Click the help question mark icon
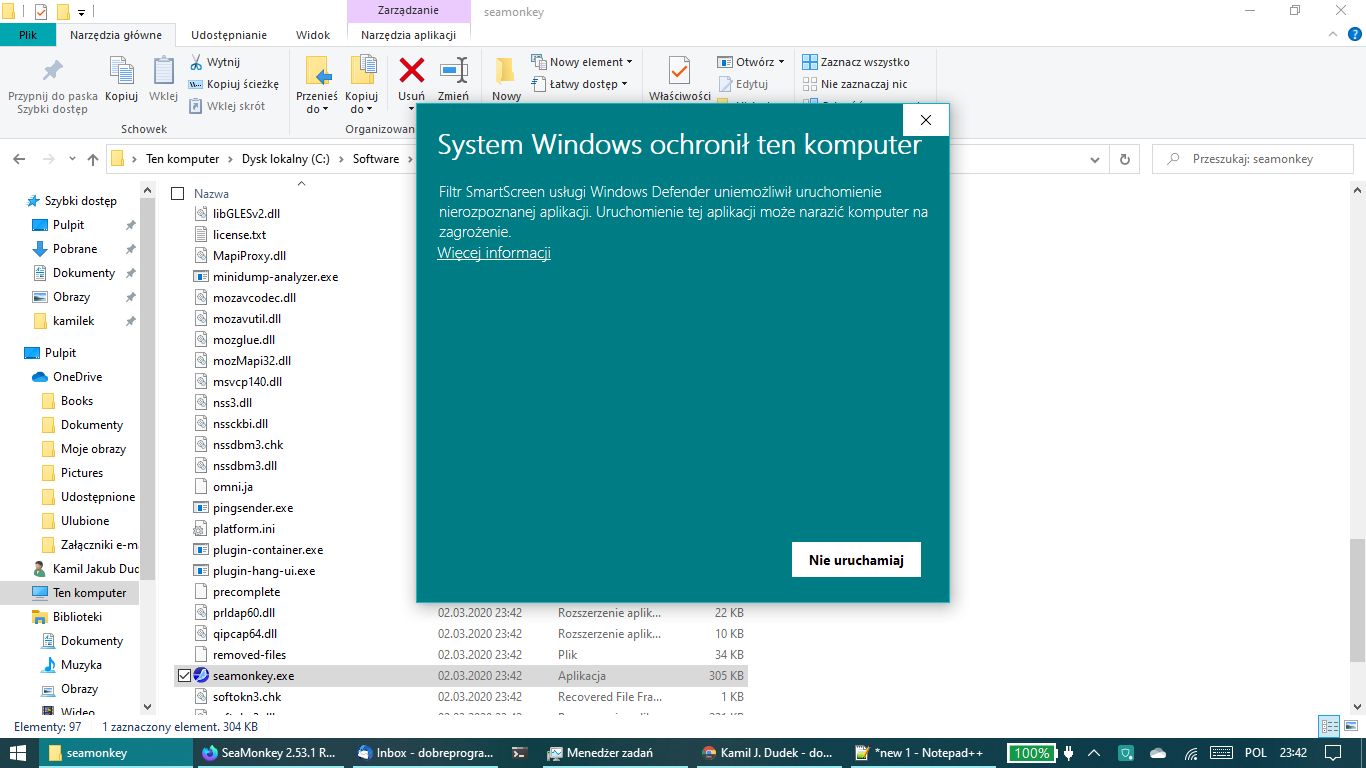This screenshot has width=1366, height=768. click(x=1354, y=34)
